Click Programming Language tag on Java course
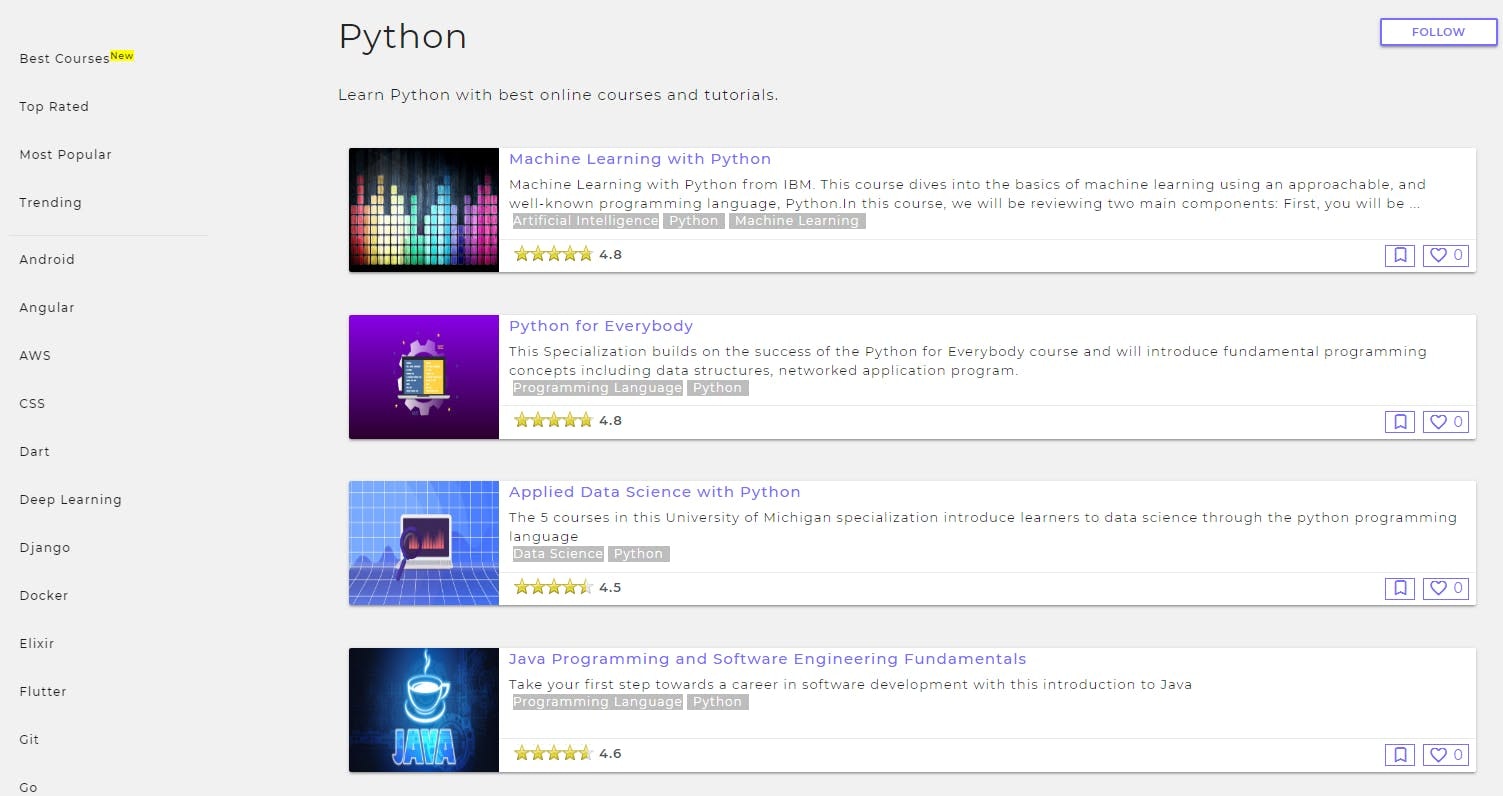The height and width of the screenshot is (796, 1503). point(598,702)
